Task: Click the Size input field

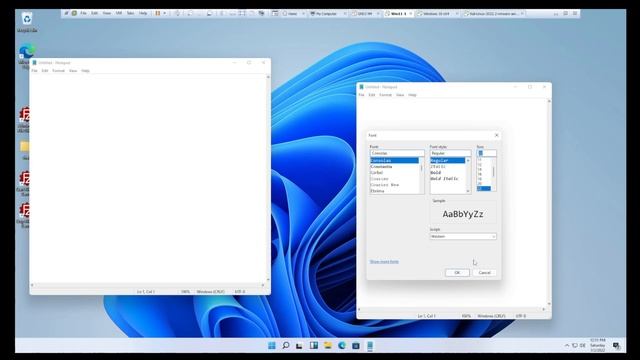Action: click(487, 153)
